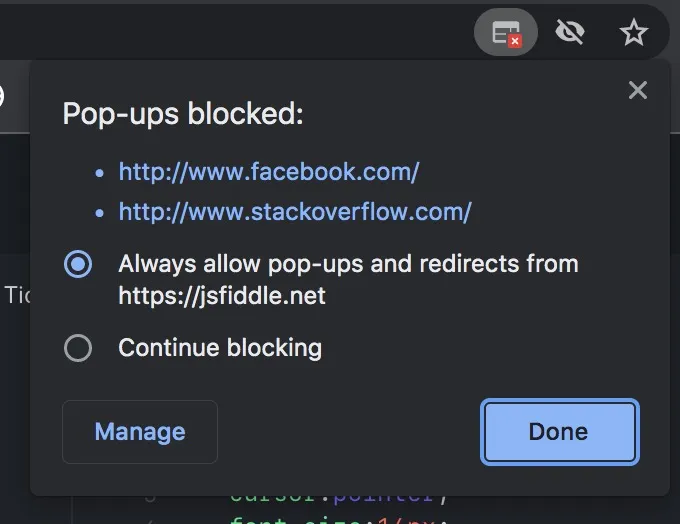Click the pop-up blocked icon in address bar

point(506,33)
